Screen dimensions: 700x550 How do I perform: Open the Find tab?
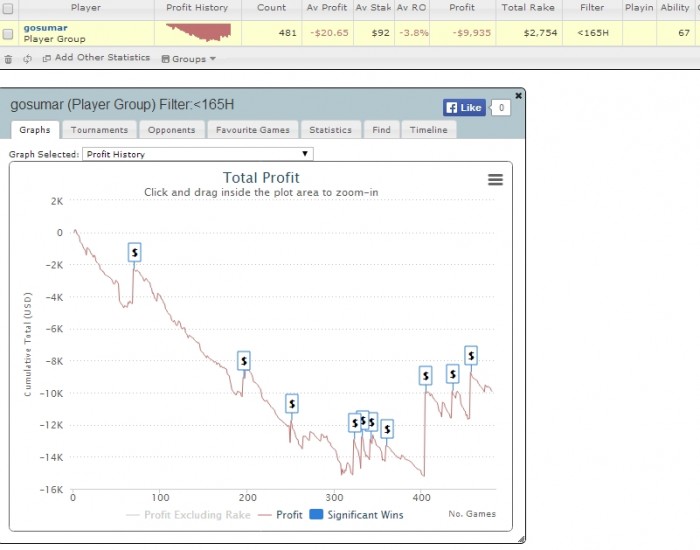(381, 130)
